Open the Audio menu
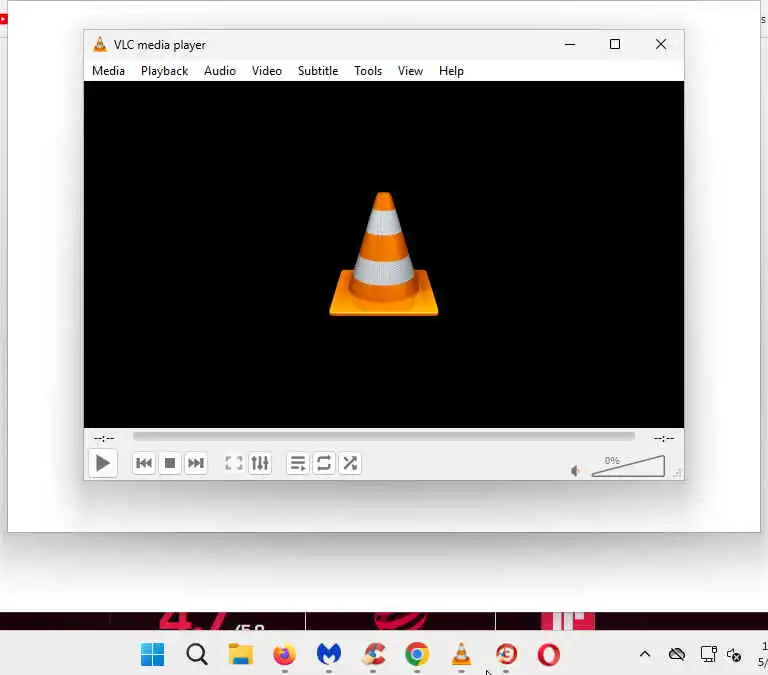 point(220,71)
